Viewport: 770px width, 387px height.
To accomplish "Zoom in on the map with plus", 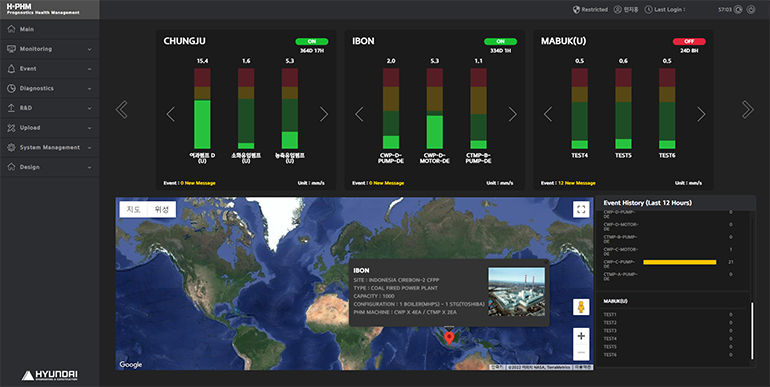I will [581, 336].
